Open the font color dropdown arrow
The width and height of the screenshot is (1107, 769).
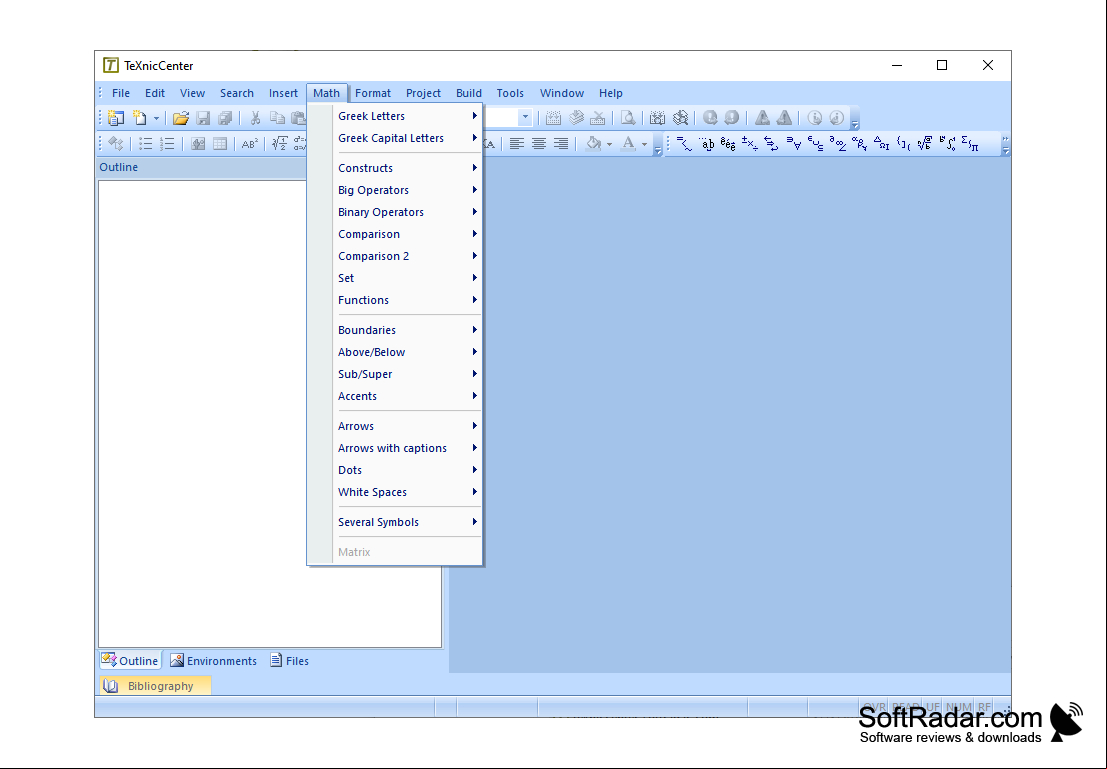click(644, 144)
